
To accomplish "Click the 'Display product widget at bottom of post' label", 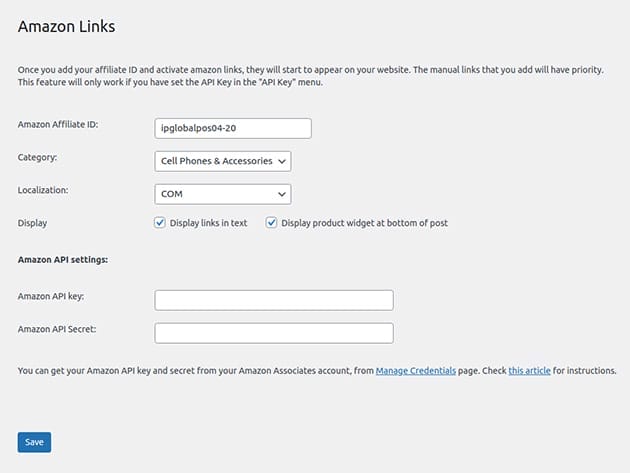I will tap(364, 223).
